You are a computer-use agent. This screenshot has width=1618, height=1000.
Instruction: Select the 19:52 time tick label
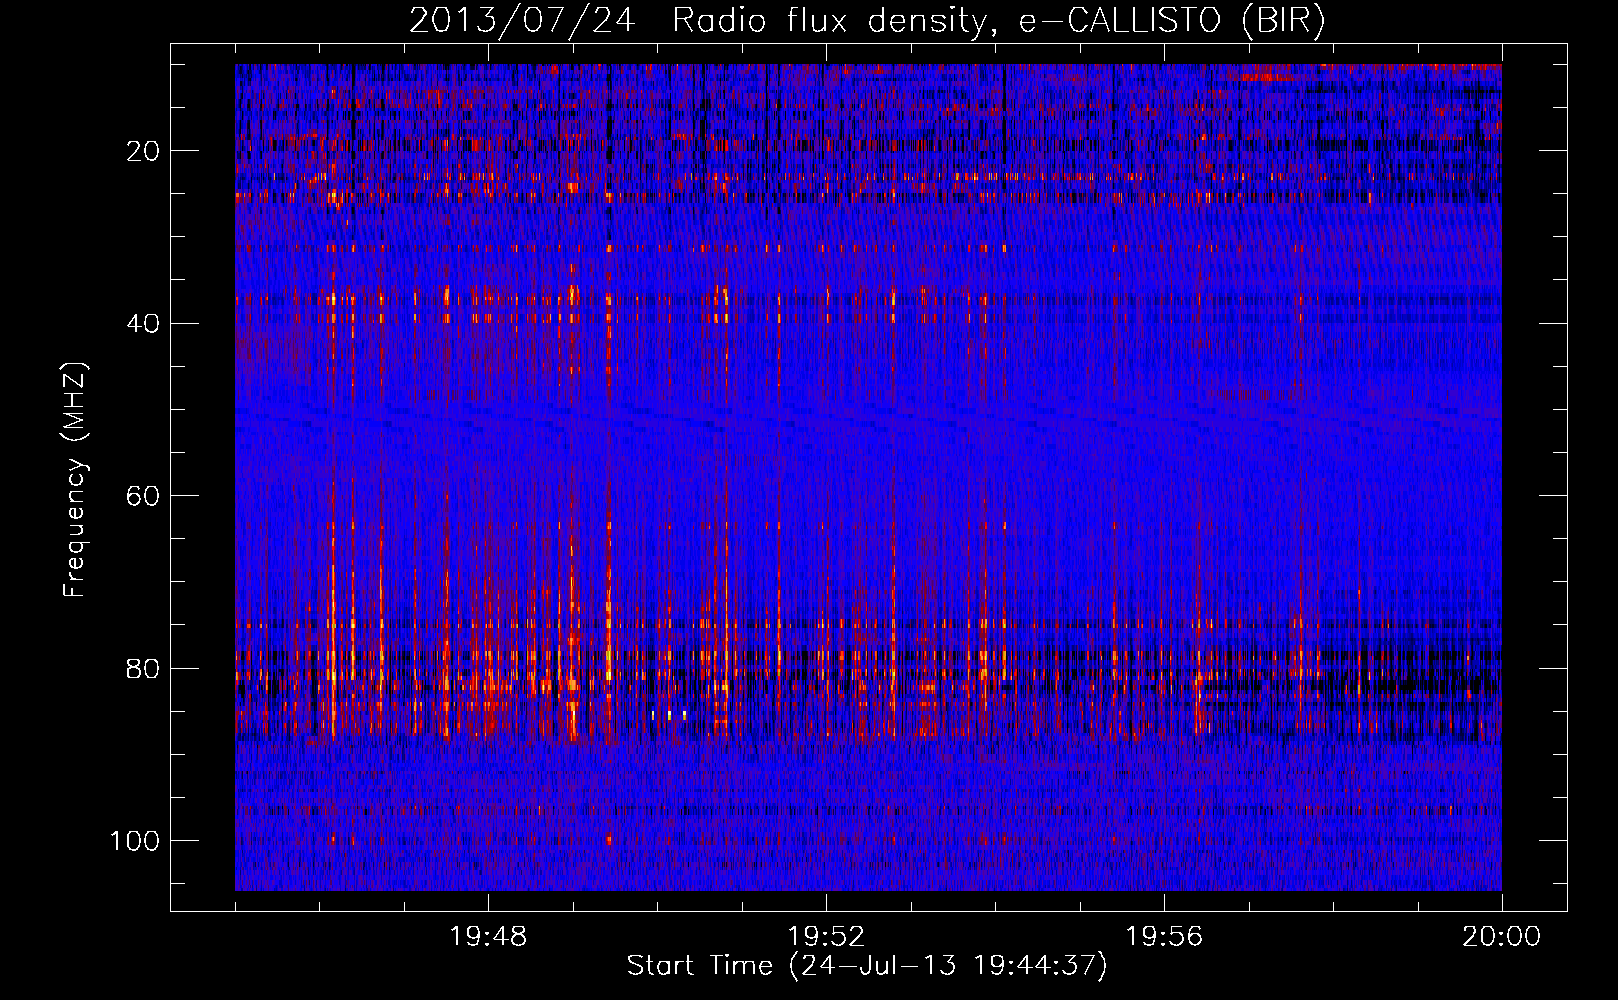click(826, 937)
